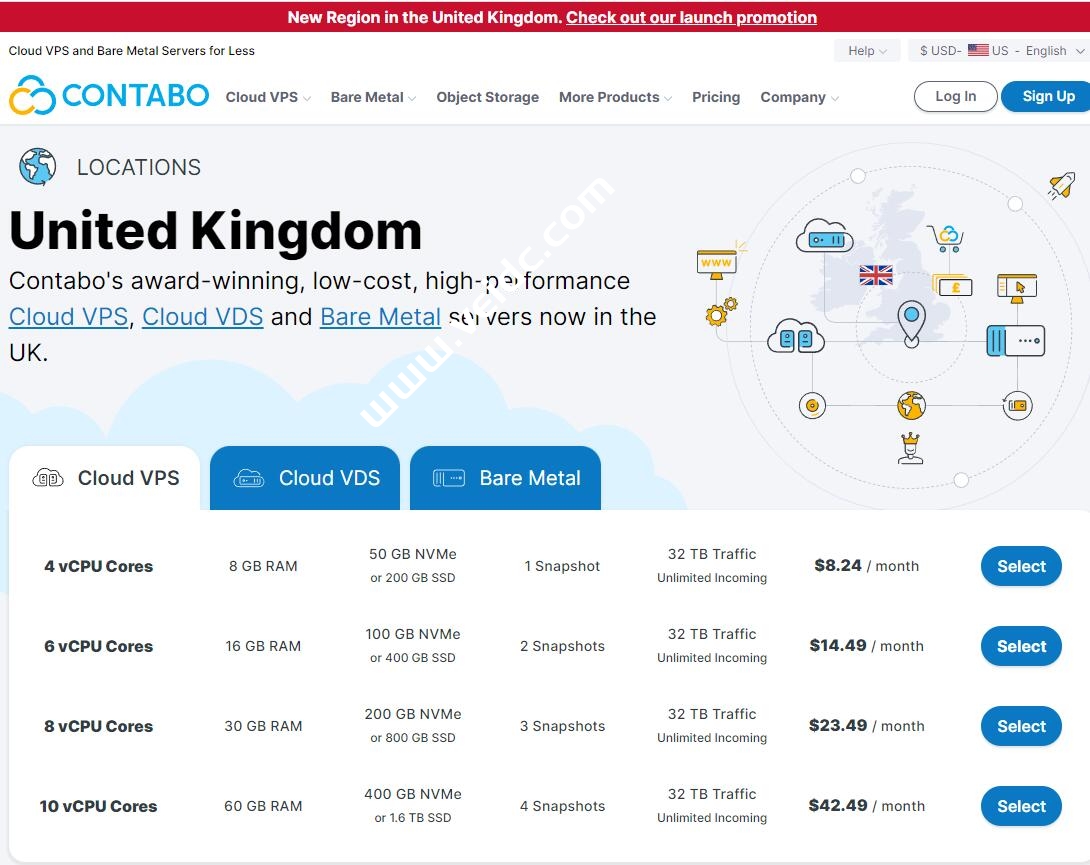Click the Cloud VDS tab icon

click(x=249, y=478)
